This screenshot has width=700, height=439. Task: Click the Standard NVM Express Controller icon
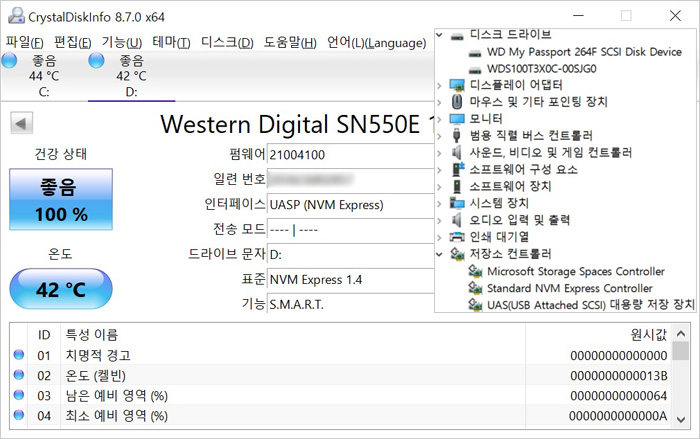pos(475,288)
